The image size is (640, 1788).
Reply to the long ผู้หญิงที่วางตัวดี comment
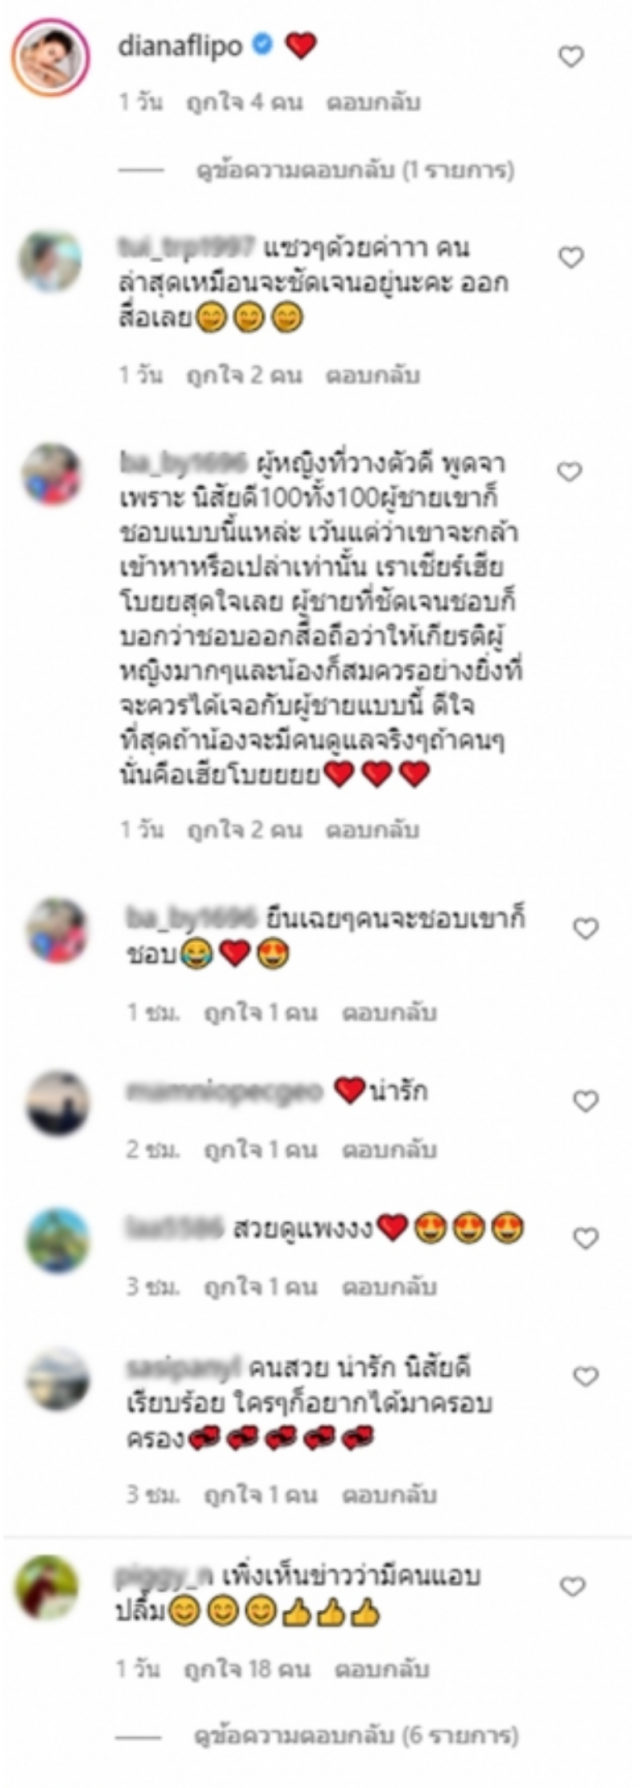pyautogui.click(x=373, y=830)
